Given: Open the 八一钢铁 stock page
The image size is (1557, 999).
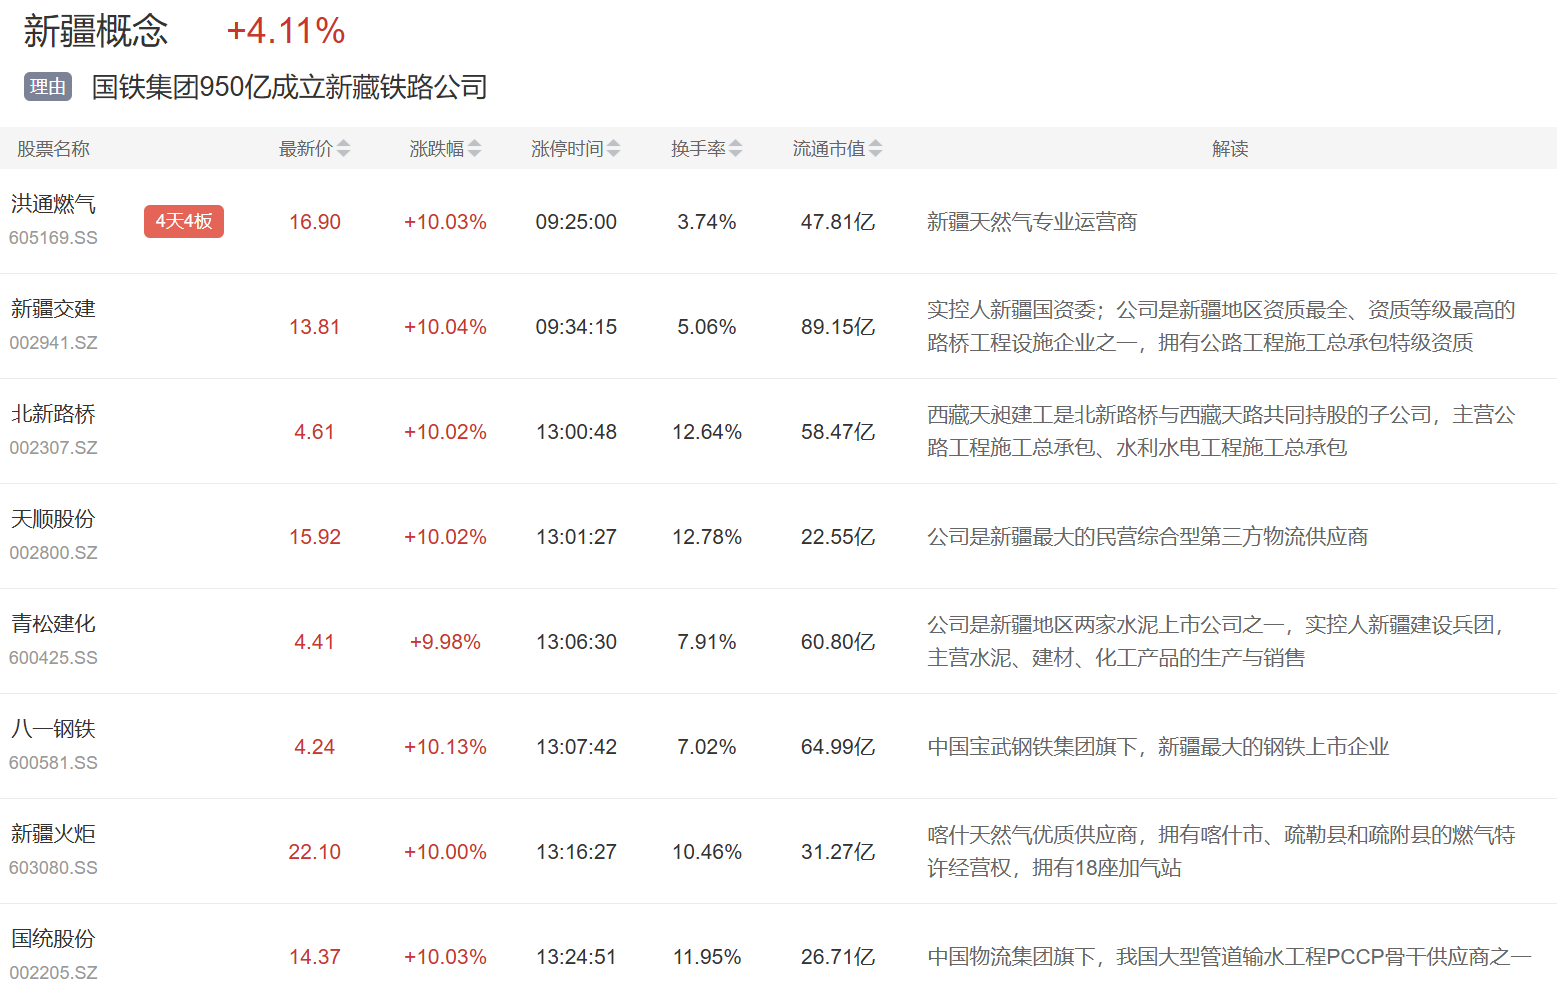Looking at the screenshot, I should click(54, 729).
